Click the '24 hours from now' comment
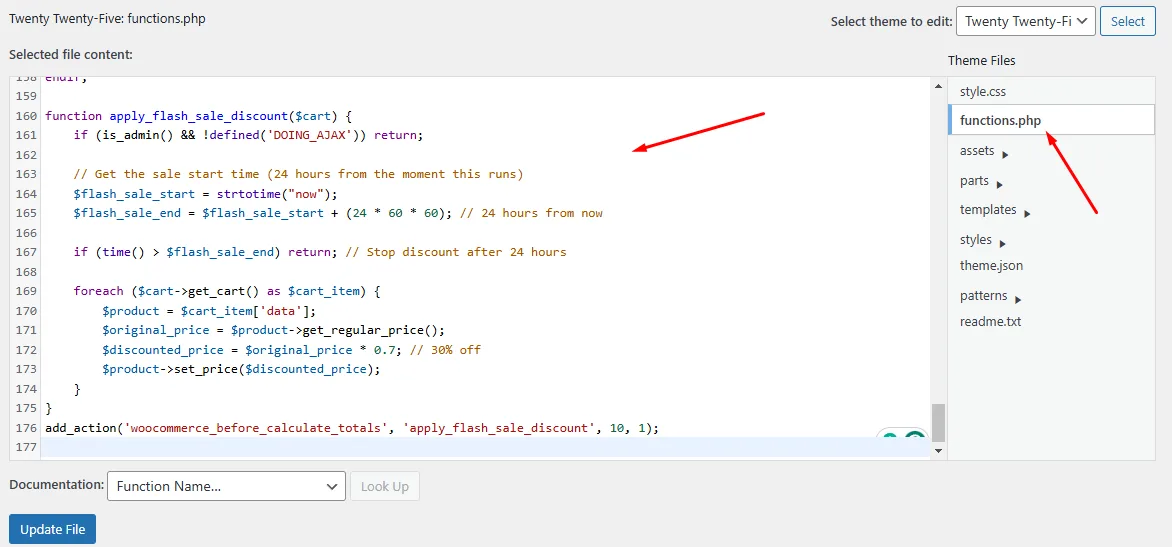Image resolution: width=1172 pixels, height=547 pixels. 531,213
